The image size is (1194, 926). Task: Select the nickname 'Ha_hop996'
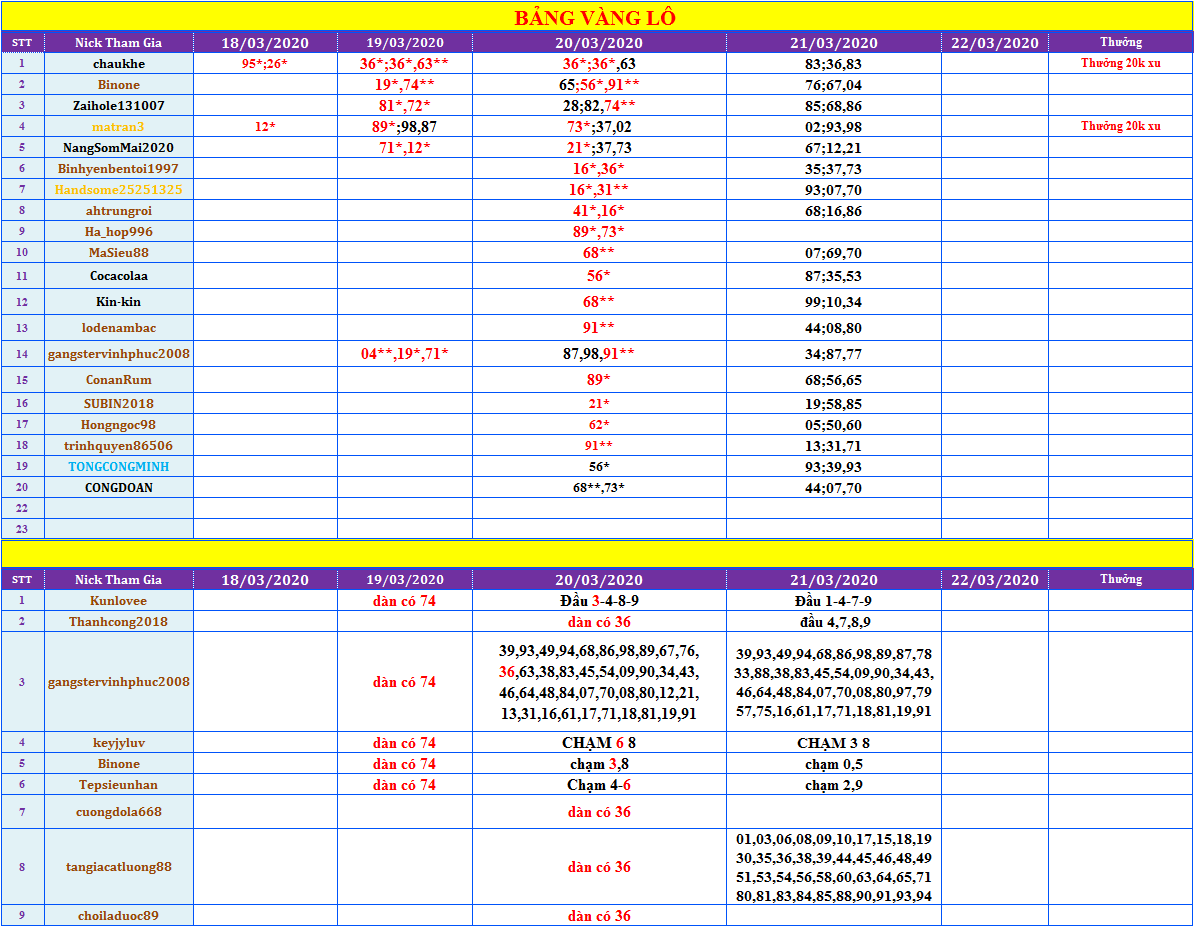tap(119, 232)
